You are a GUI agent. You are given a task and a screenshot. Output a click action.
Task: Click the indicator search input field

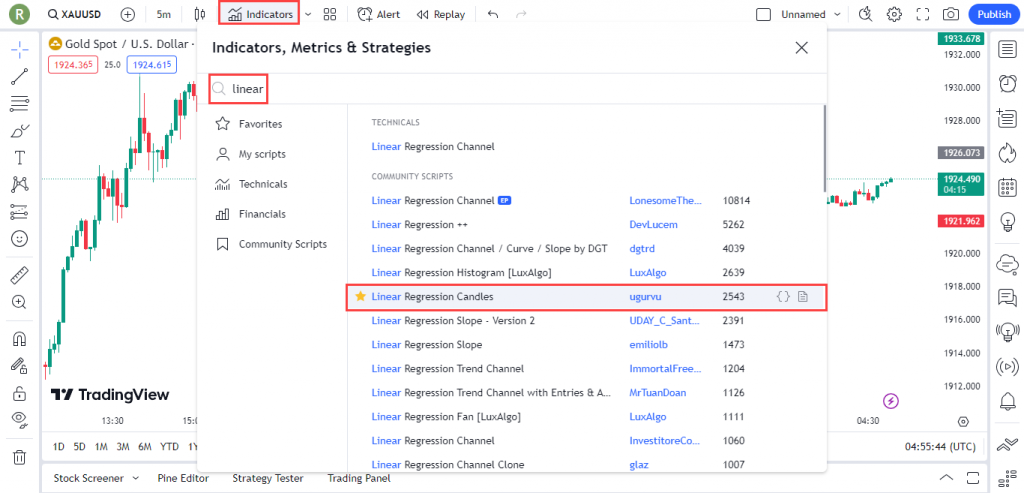point(511,89)
